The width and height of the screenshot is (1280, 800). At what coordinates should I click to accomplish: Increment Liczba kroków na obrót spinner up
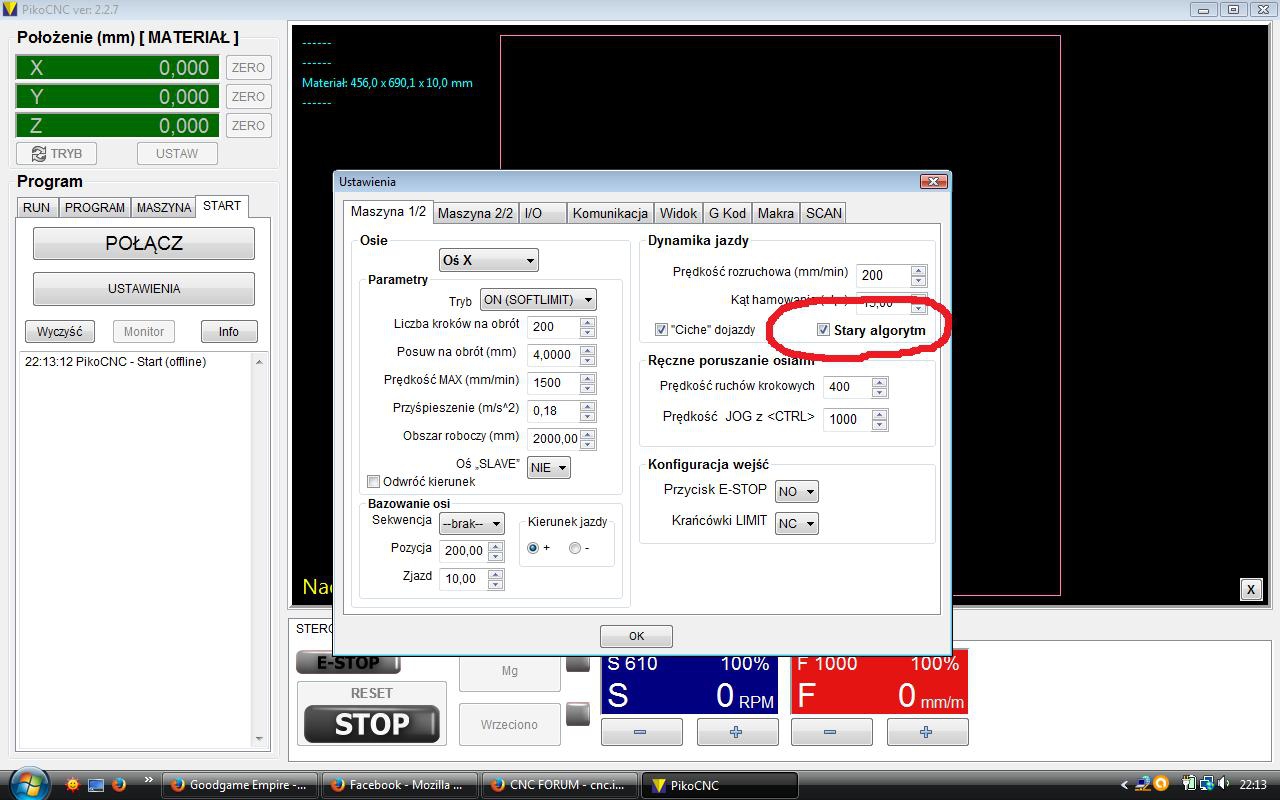pos(588,322)
